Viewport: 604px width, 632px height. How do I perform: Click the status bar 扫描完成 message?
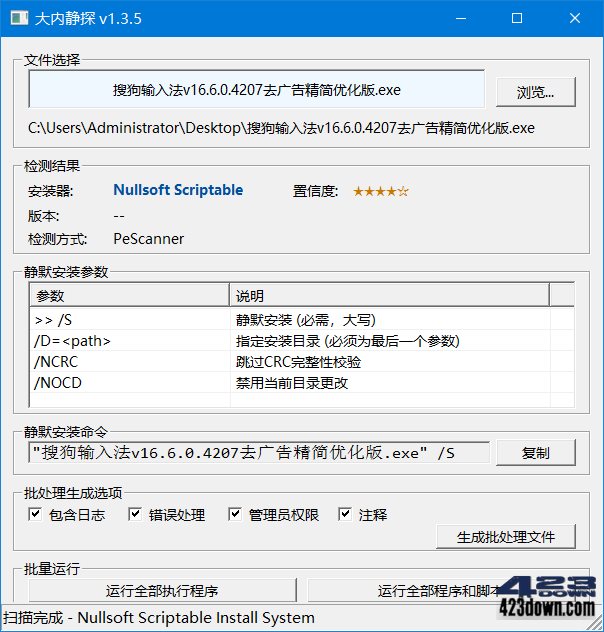pyautogui.click(x=159, y=617)
